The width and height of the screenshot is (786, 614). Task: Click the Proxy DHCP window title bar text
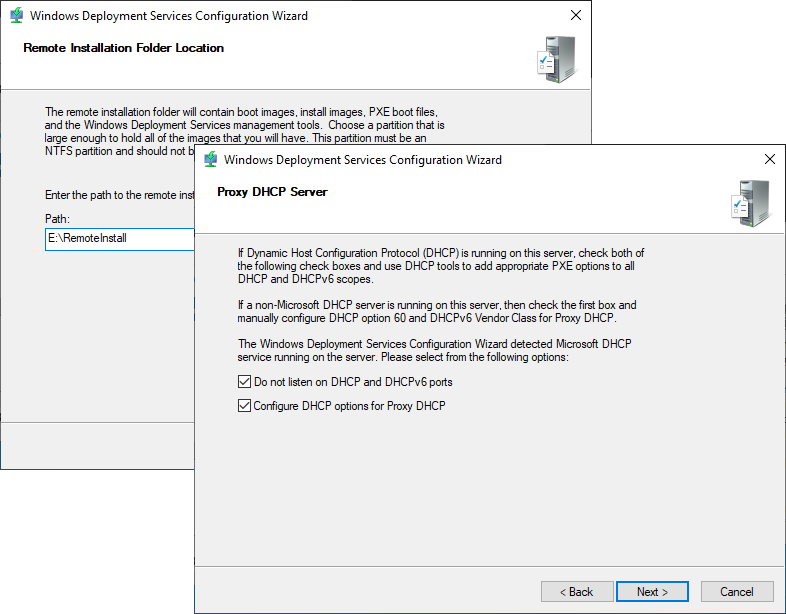click(x=362, y=160)
